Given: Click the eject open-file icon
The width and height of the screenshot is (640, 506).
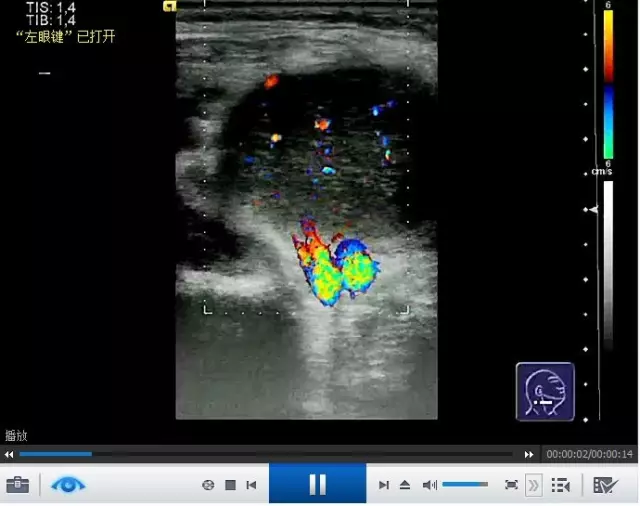Looking at the screenshot, I should (x=405, y=485).
